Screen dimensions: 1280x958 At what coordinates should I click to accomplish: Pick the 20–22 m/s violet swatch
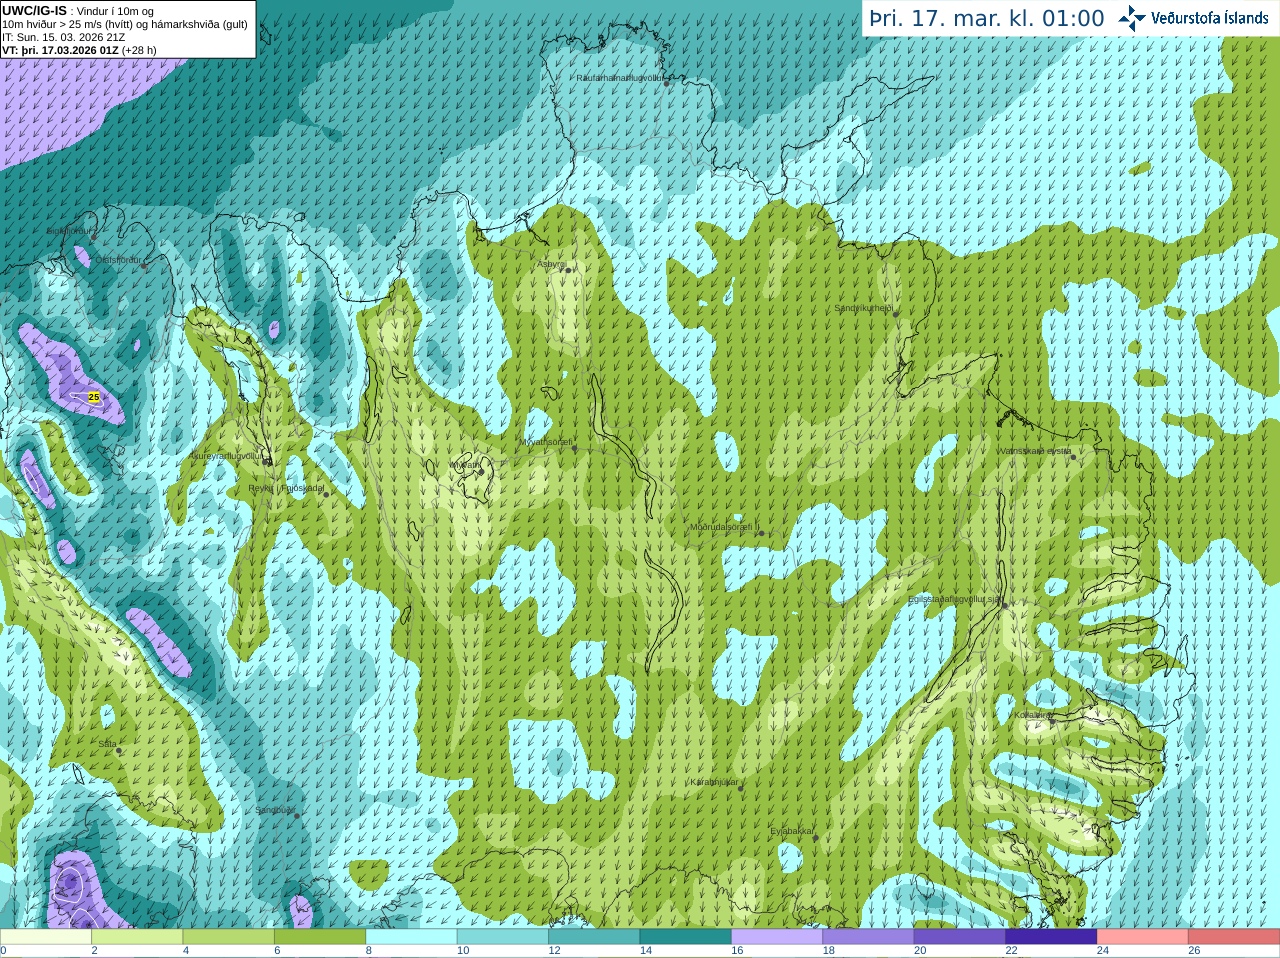[x=960, y=937]
